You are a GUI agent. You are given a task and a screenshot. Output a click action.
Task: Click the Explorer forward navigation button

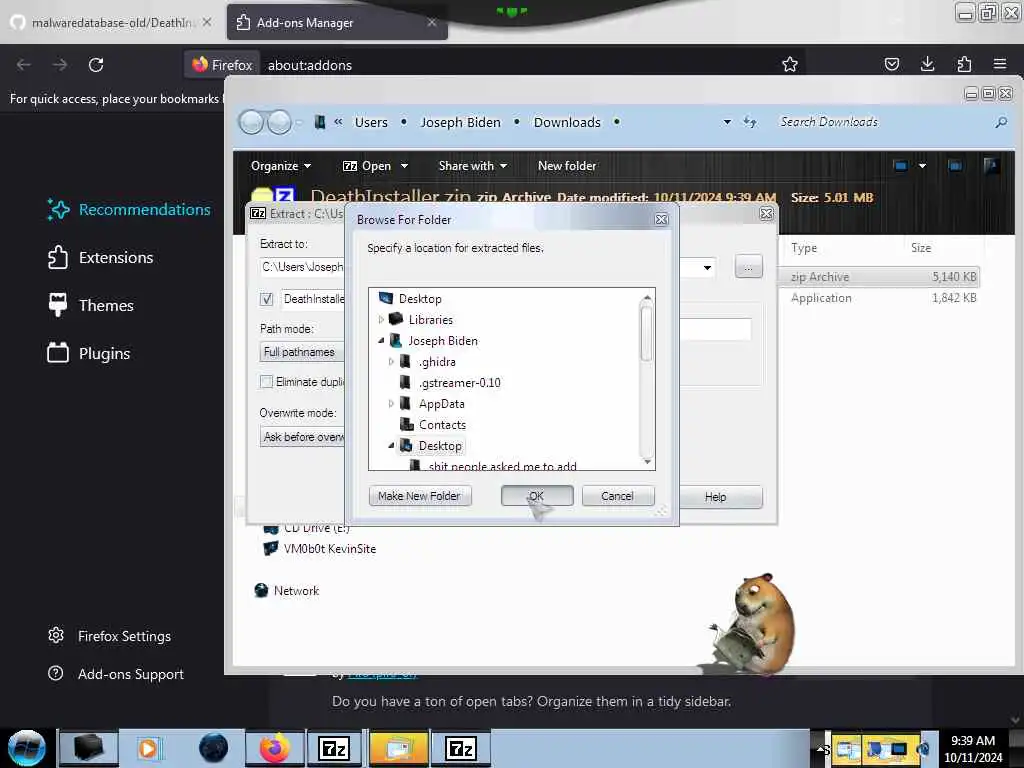pyautogui.click(x=280, y=122)
